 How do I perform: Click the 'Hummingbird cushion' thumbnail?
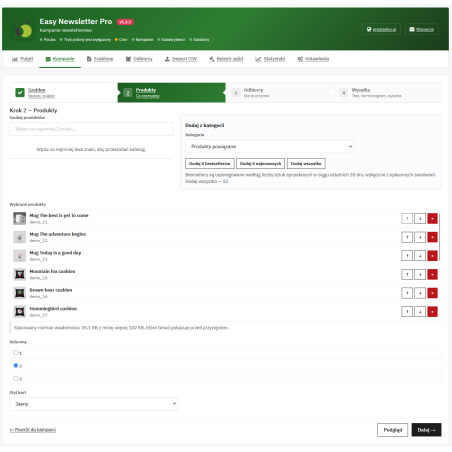(x=20, y=312)
